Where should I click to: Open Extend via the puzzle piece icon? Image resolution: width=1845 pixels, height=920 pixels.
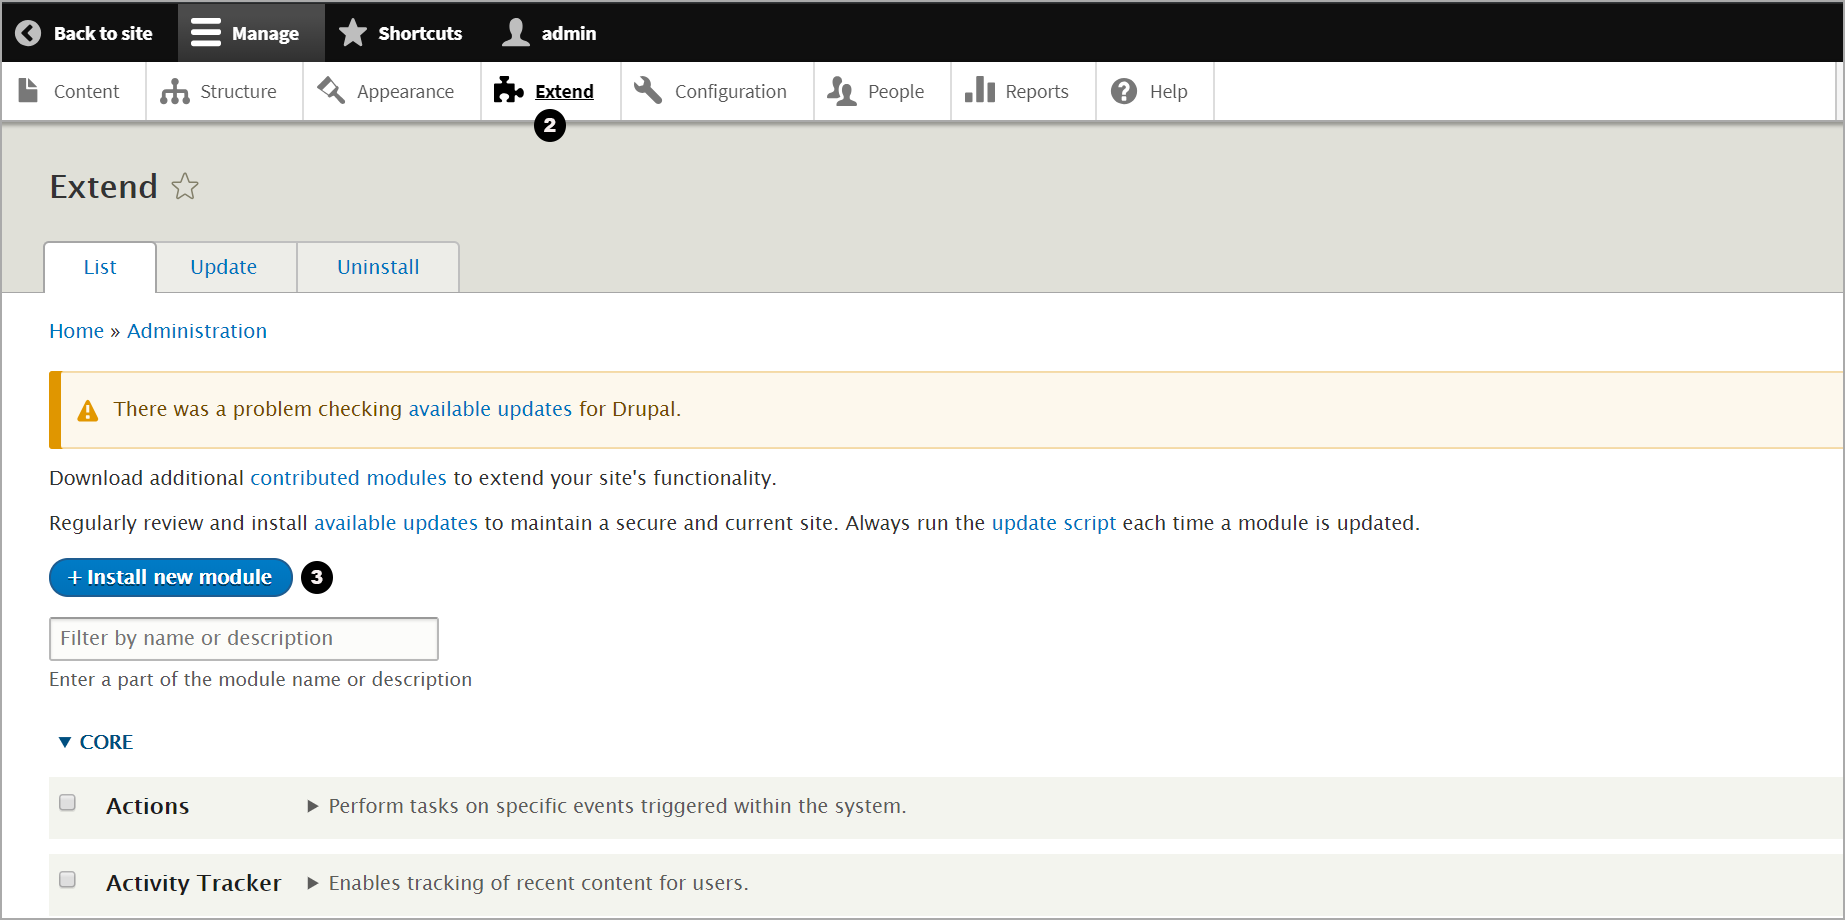(x=509, y=90)
